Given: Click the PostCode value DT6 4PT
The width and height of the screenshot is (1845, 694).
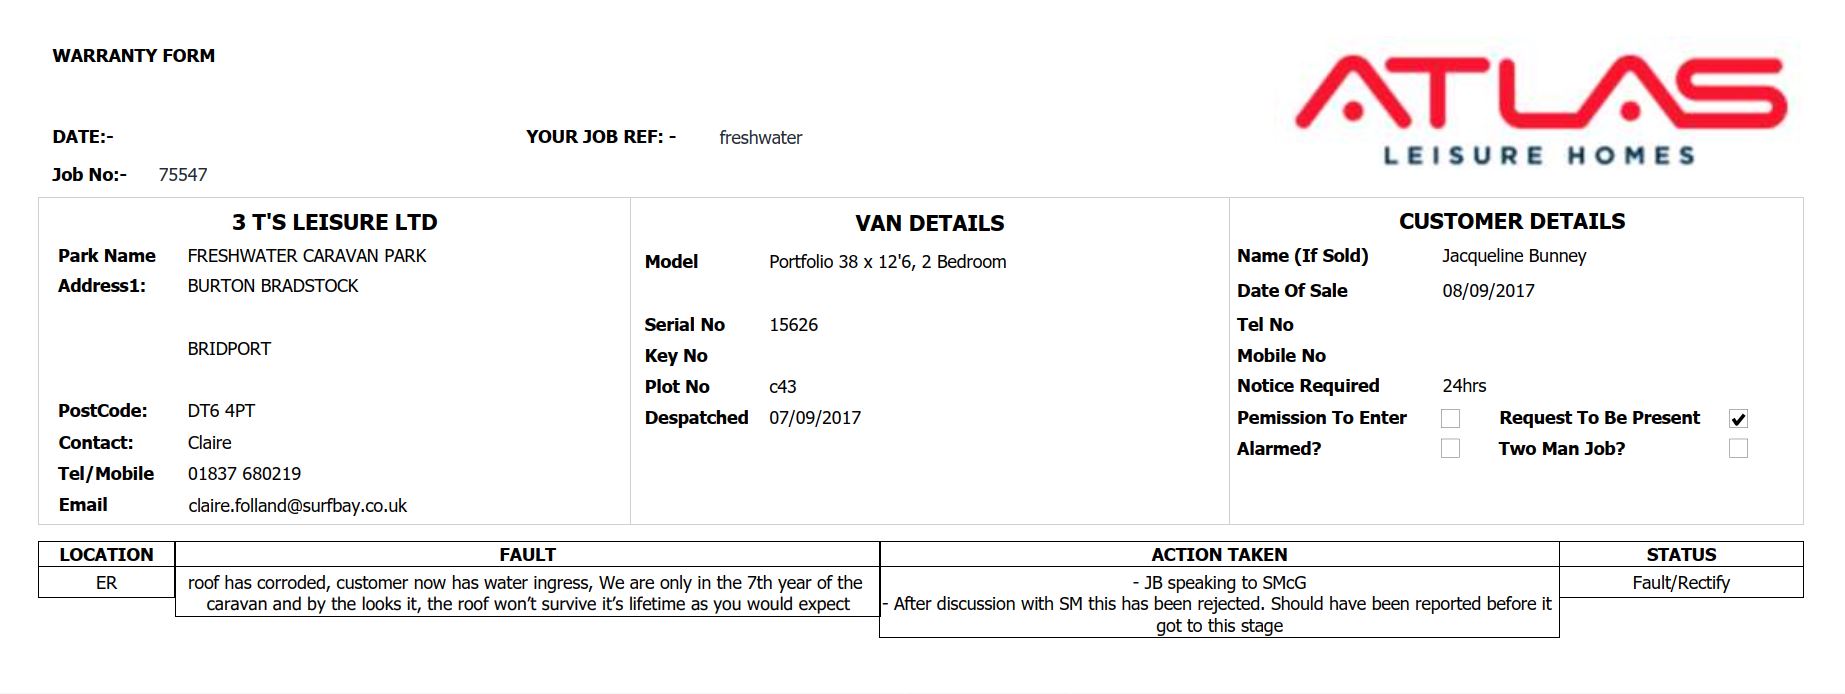Looking at the screenshot, I should coord(221,411).
